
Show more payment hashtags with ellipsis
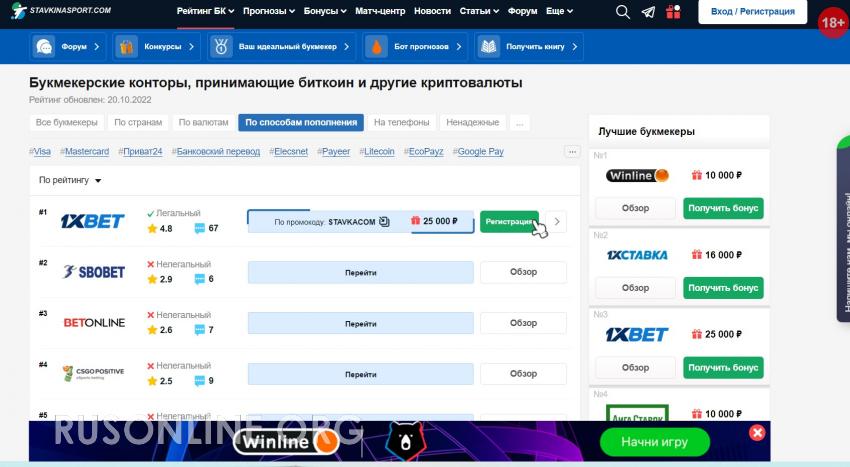coord(572,152)
